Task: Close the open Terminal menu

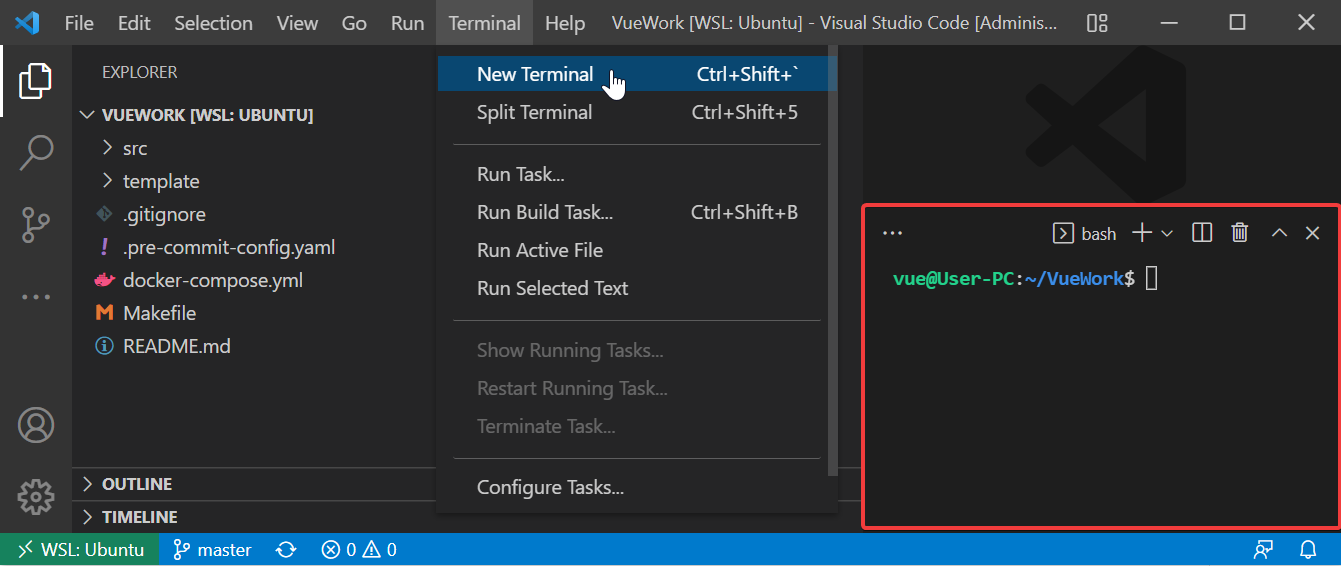Action: pos(485,22)
